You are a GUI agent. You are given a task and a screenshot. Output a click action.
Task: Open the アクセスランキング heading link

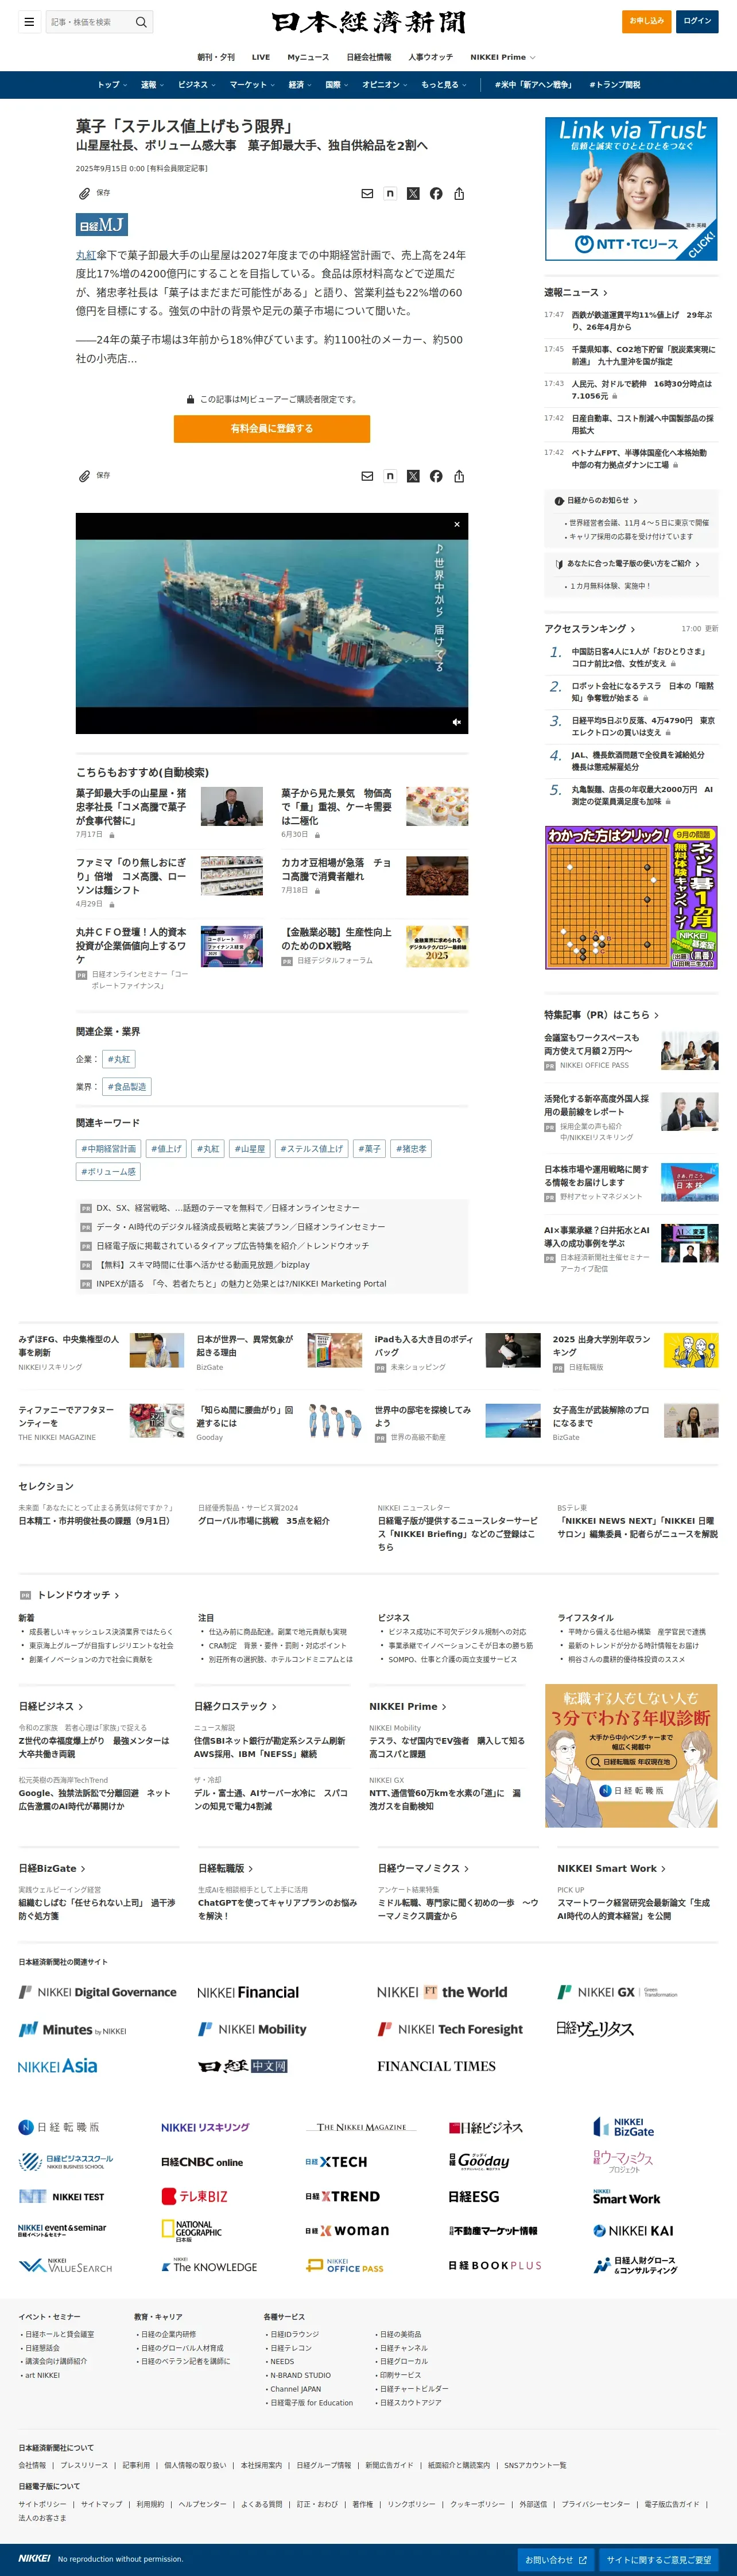[590, 629]
